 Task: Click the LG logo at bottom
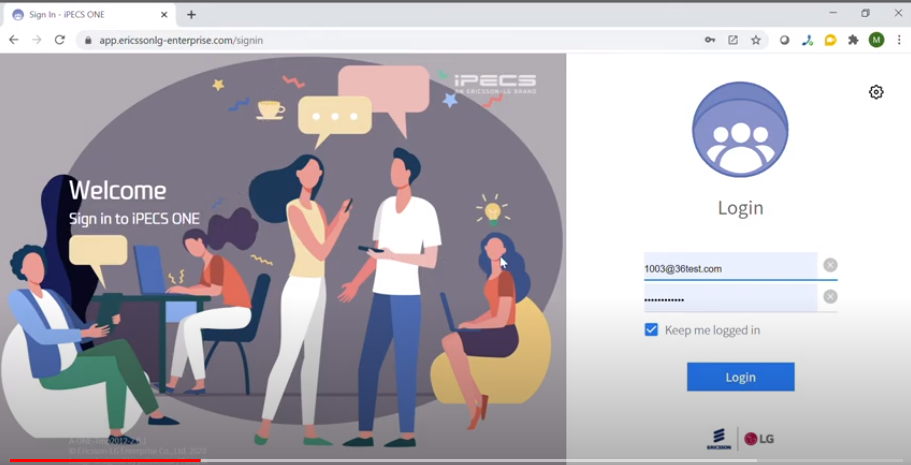coord(759,439)
